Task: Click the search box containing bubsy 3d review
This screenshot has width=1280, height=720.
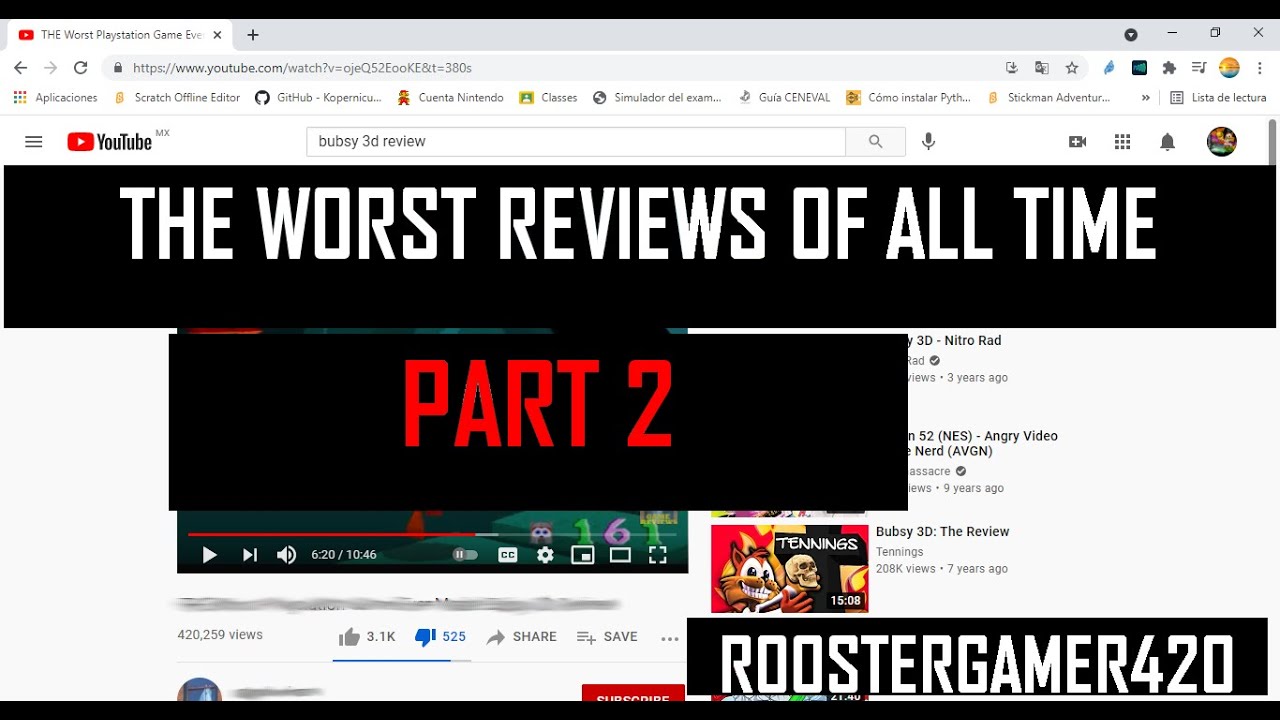Action: pos(575,142)
